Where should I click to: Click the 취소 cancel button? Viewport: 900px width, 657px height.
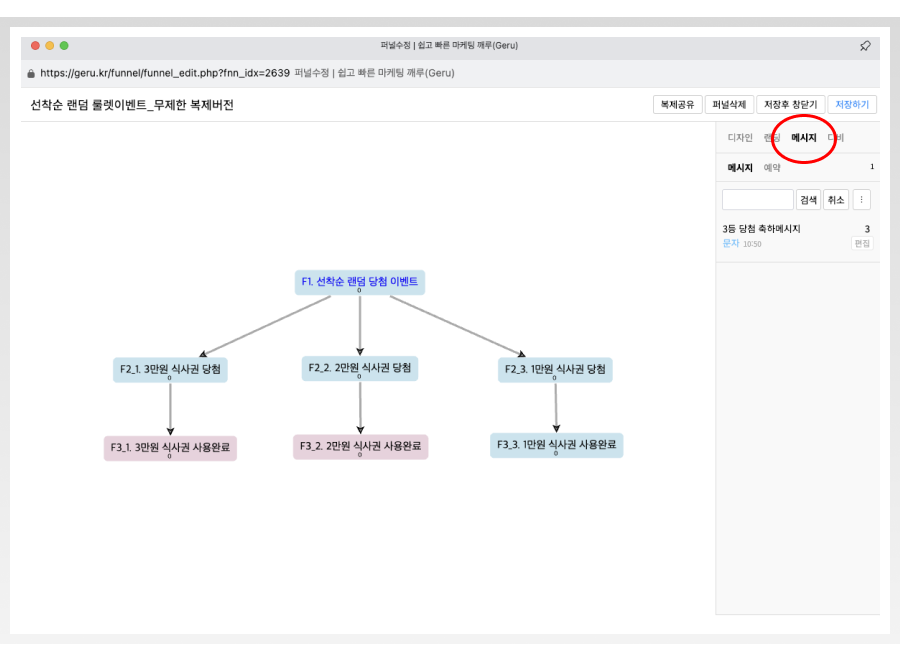(836, 200)
